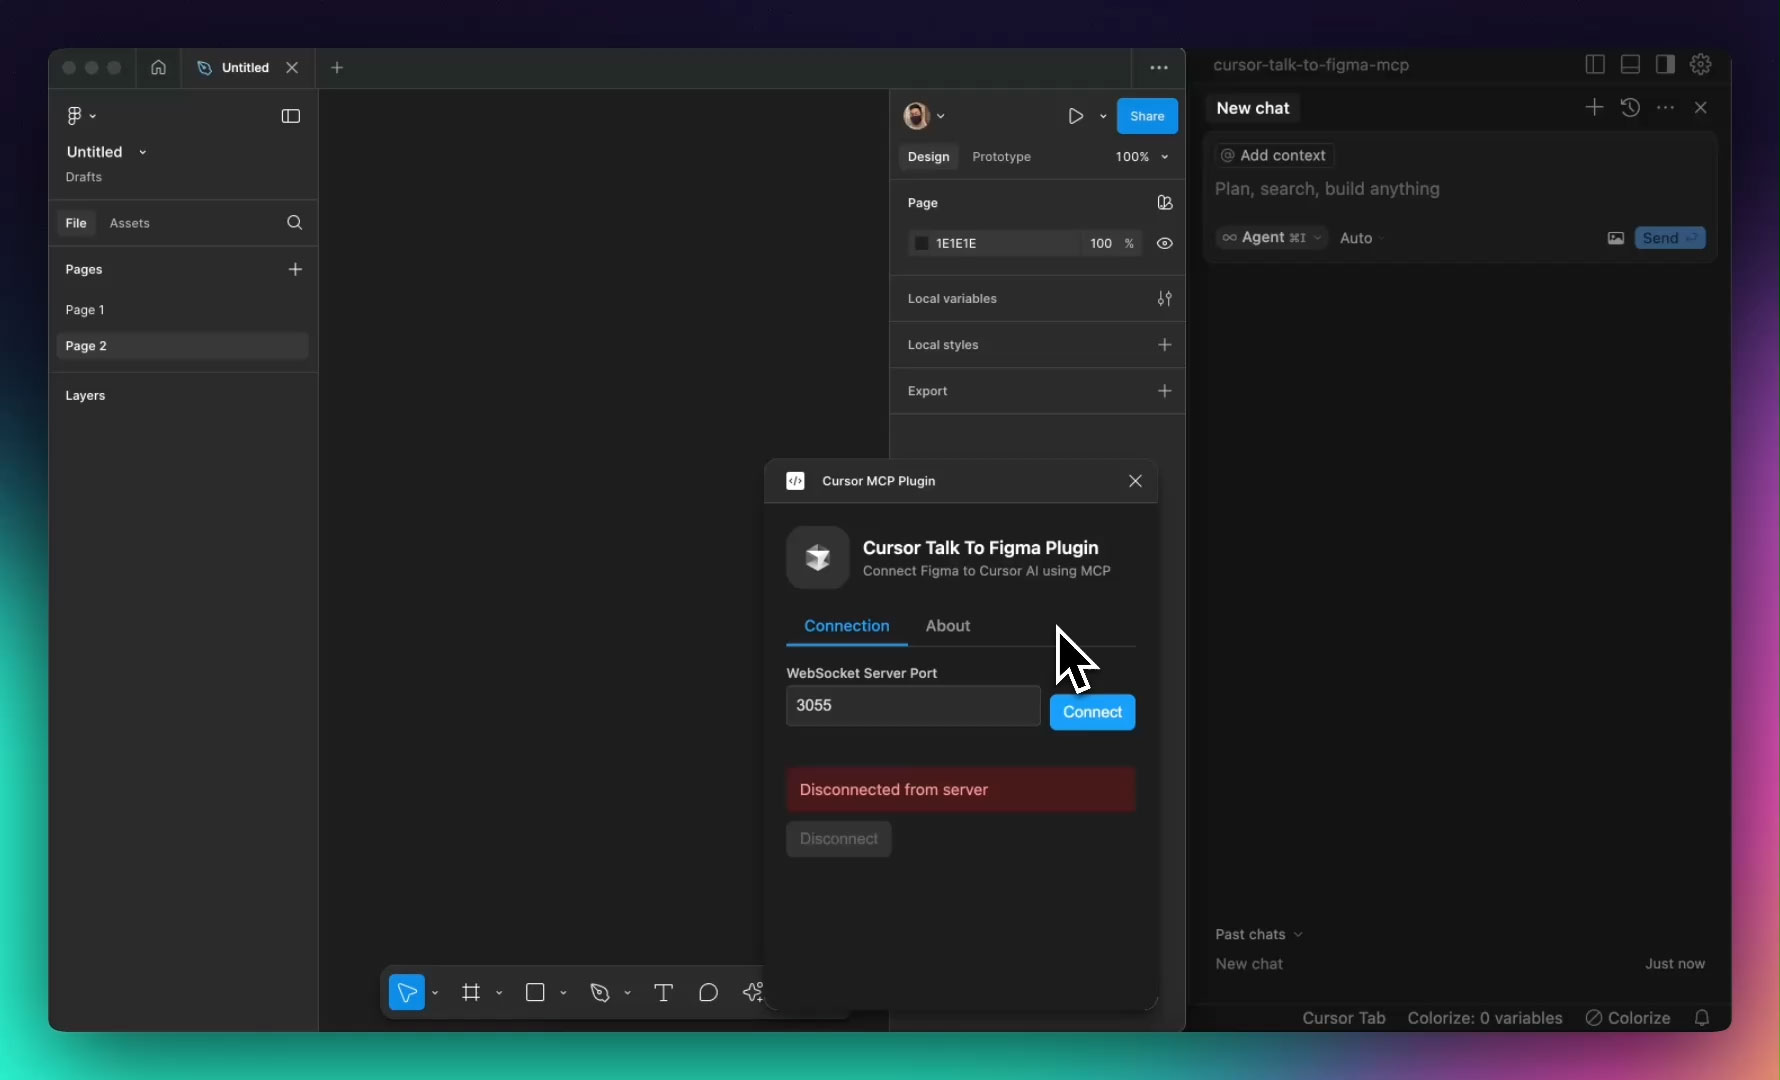Image resolution: width=1780 pixels, height=1080 pixels.
Task: Open page color styles icon
Action: (x=1165, y=202)
